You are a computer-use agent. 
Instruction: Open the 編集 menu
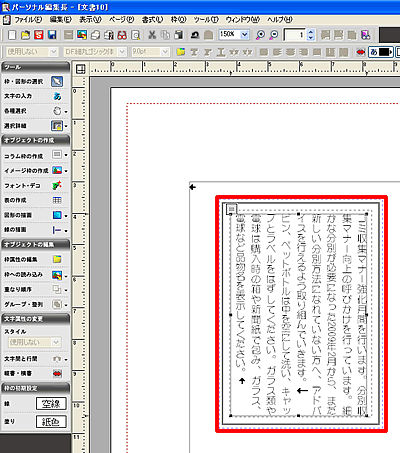pos(61,20)
